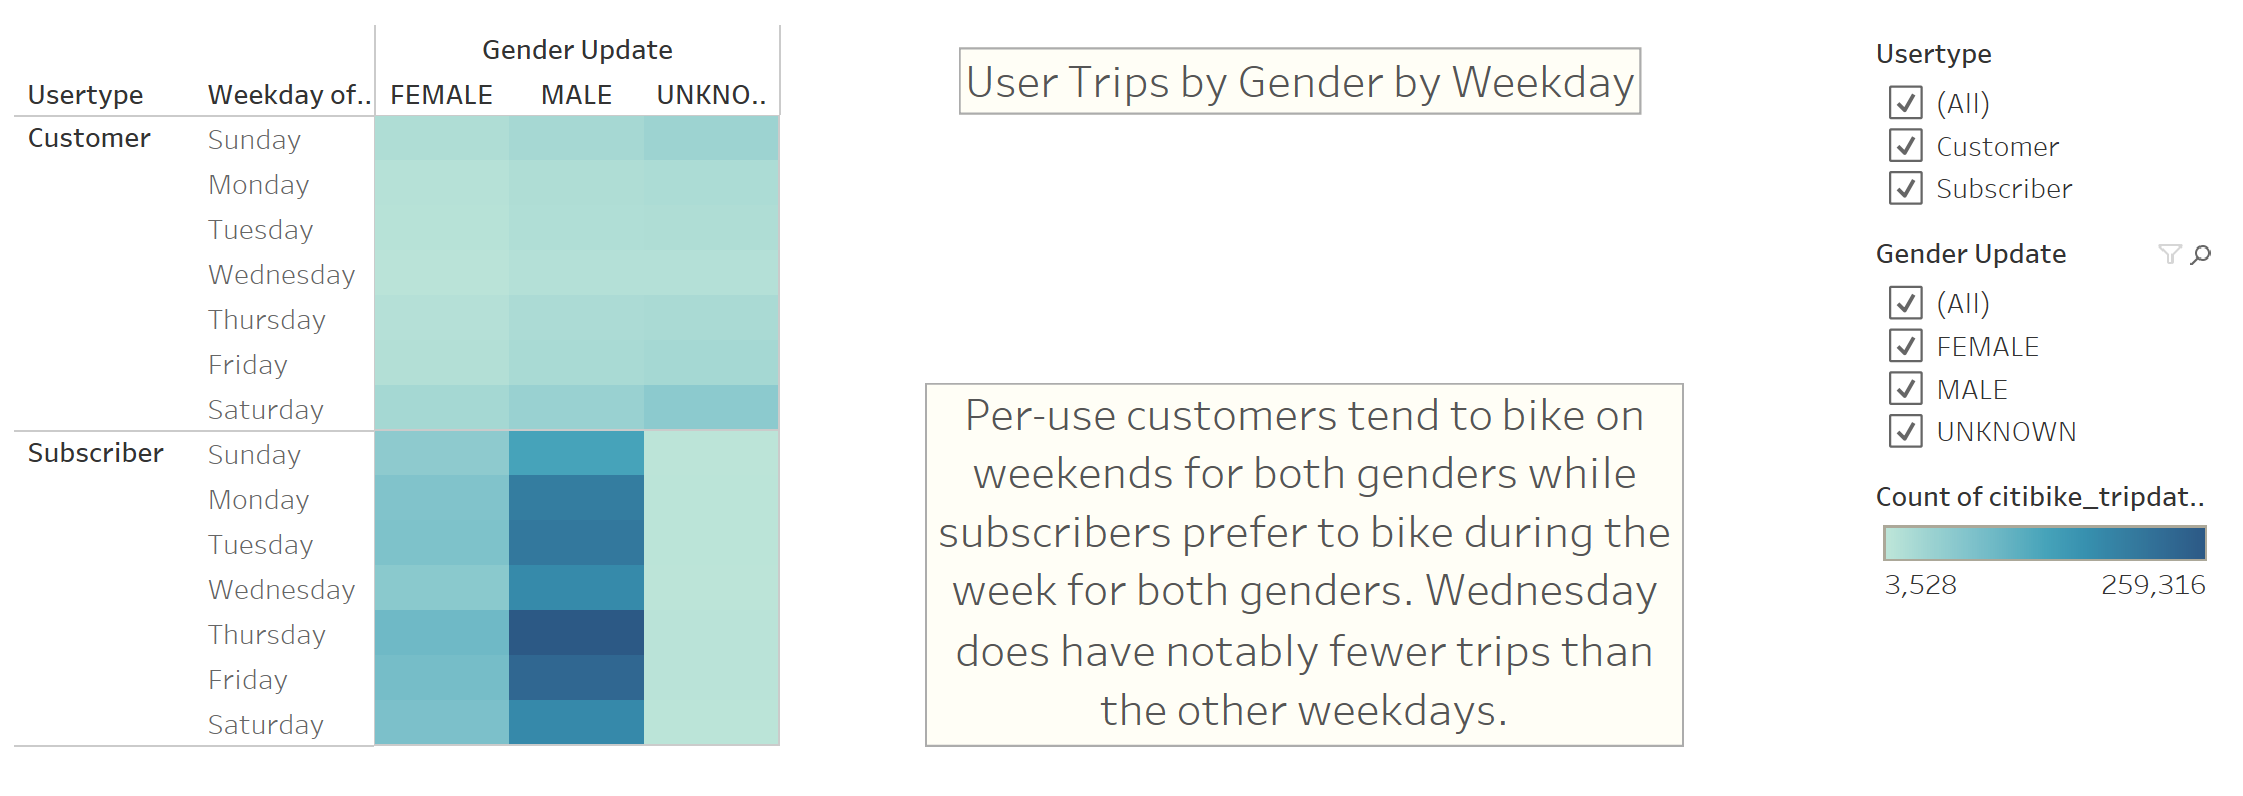Click the FEMALE column header
2243x796 pixels.
[x=443, y=95]
